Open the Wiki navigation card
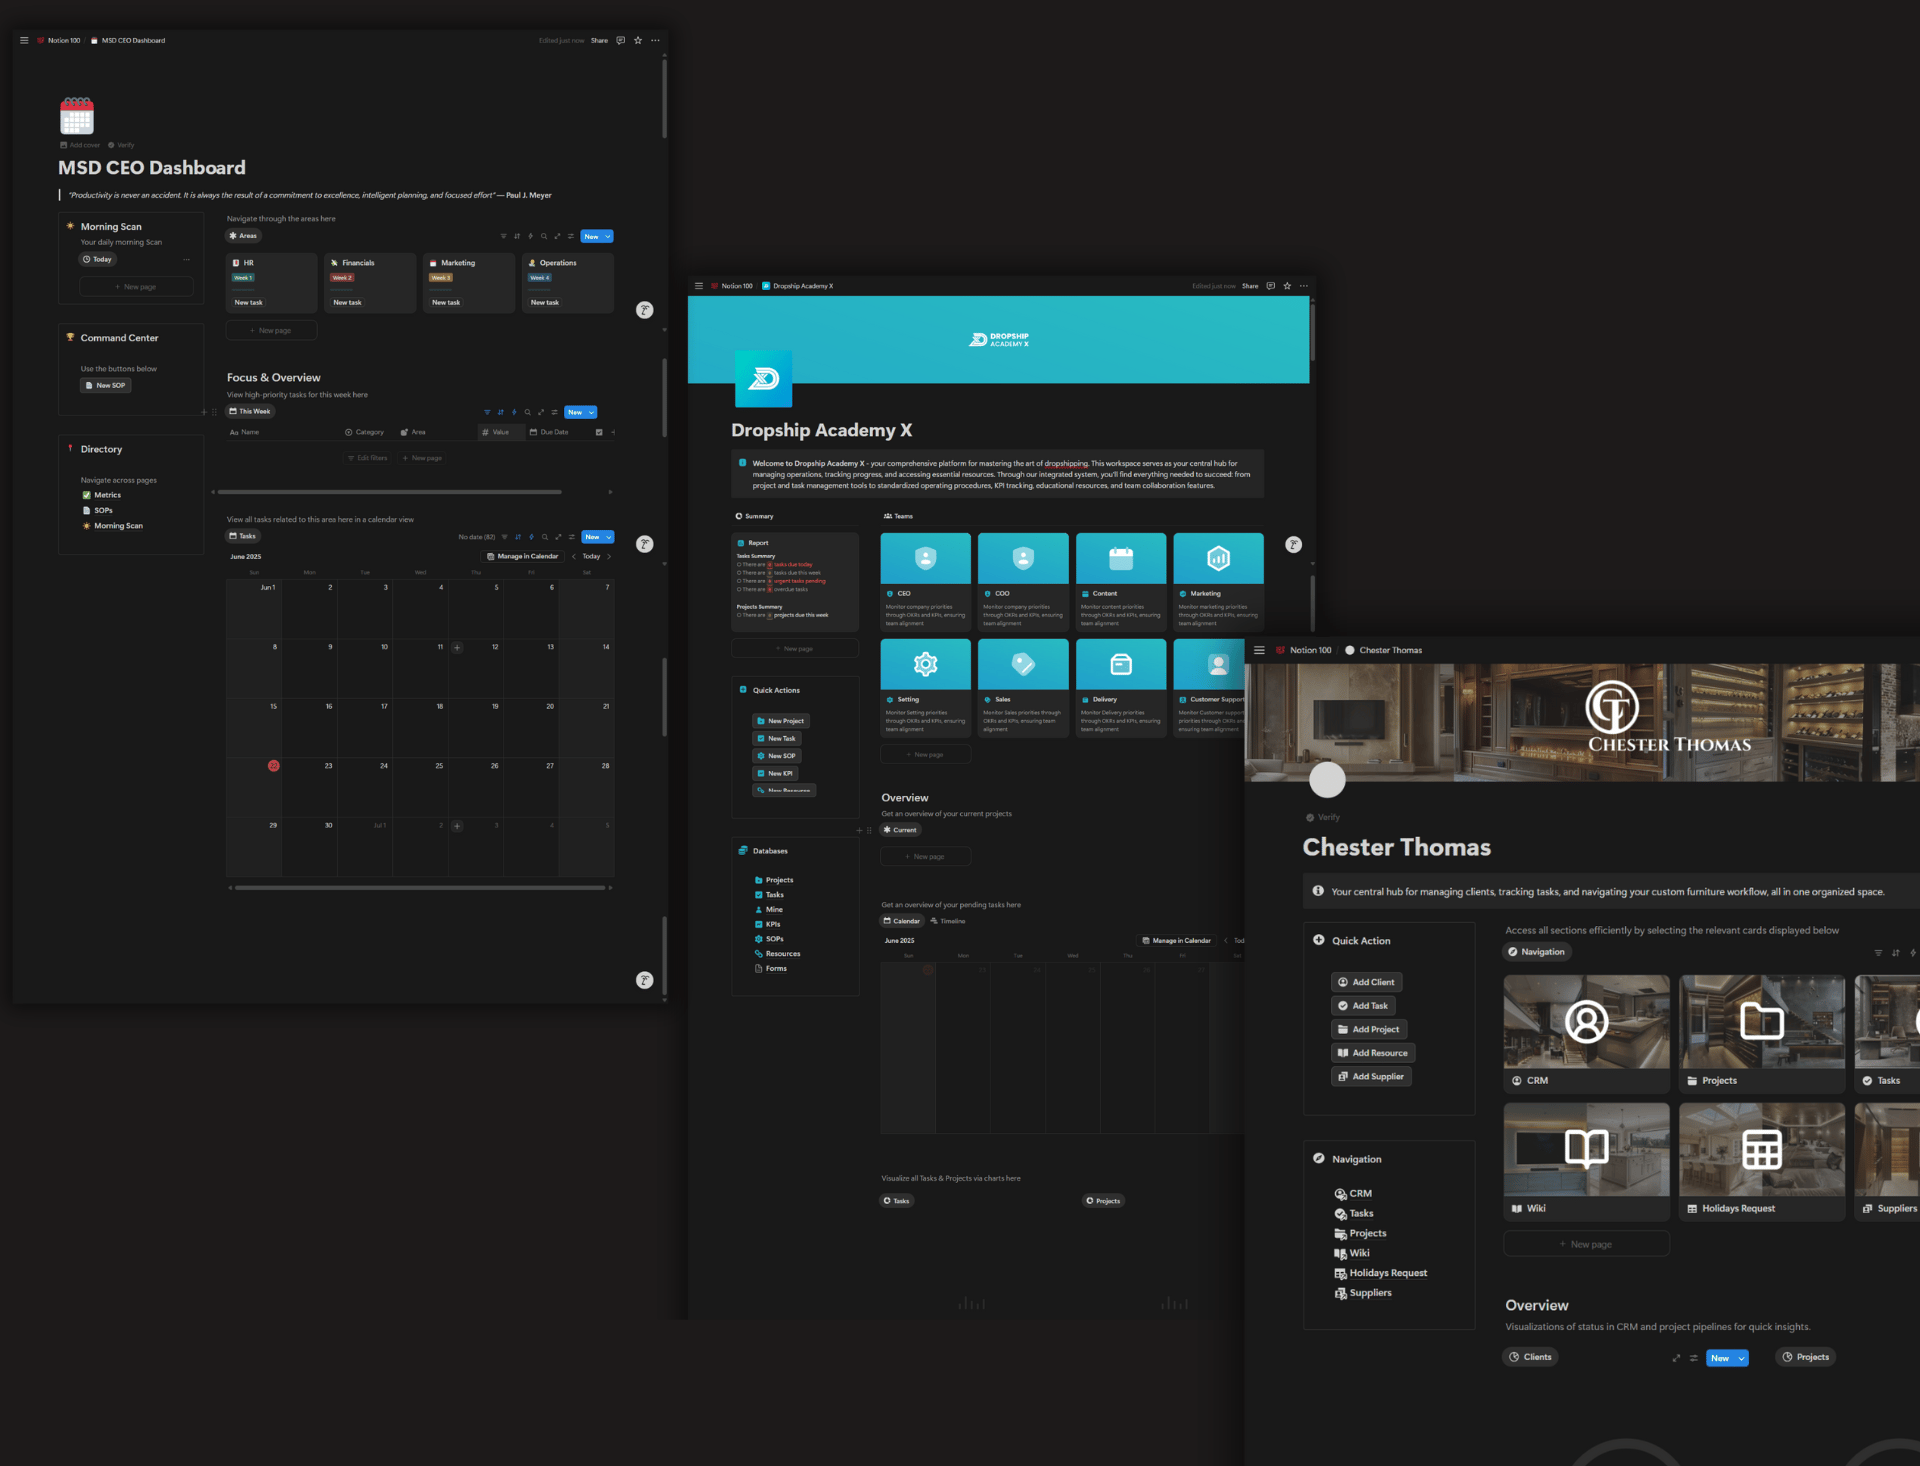 point(1586,1161)
